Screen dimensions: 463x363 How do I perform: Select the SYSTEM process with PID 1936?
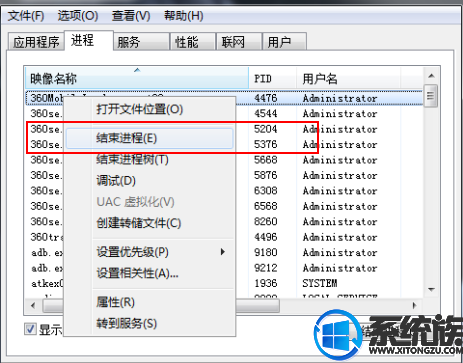[224, 283]
